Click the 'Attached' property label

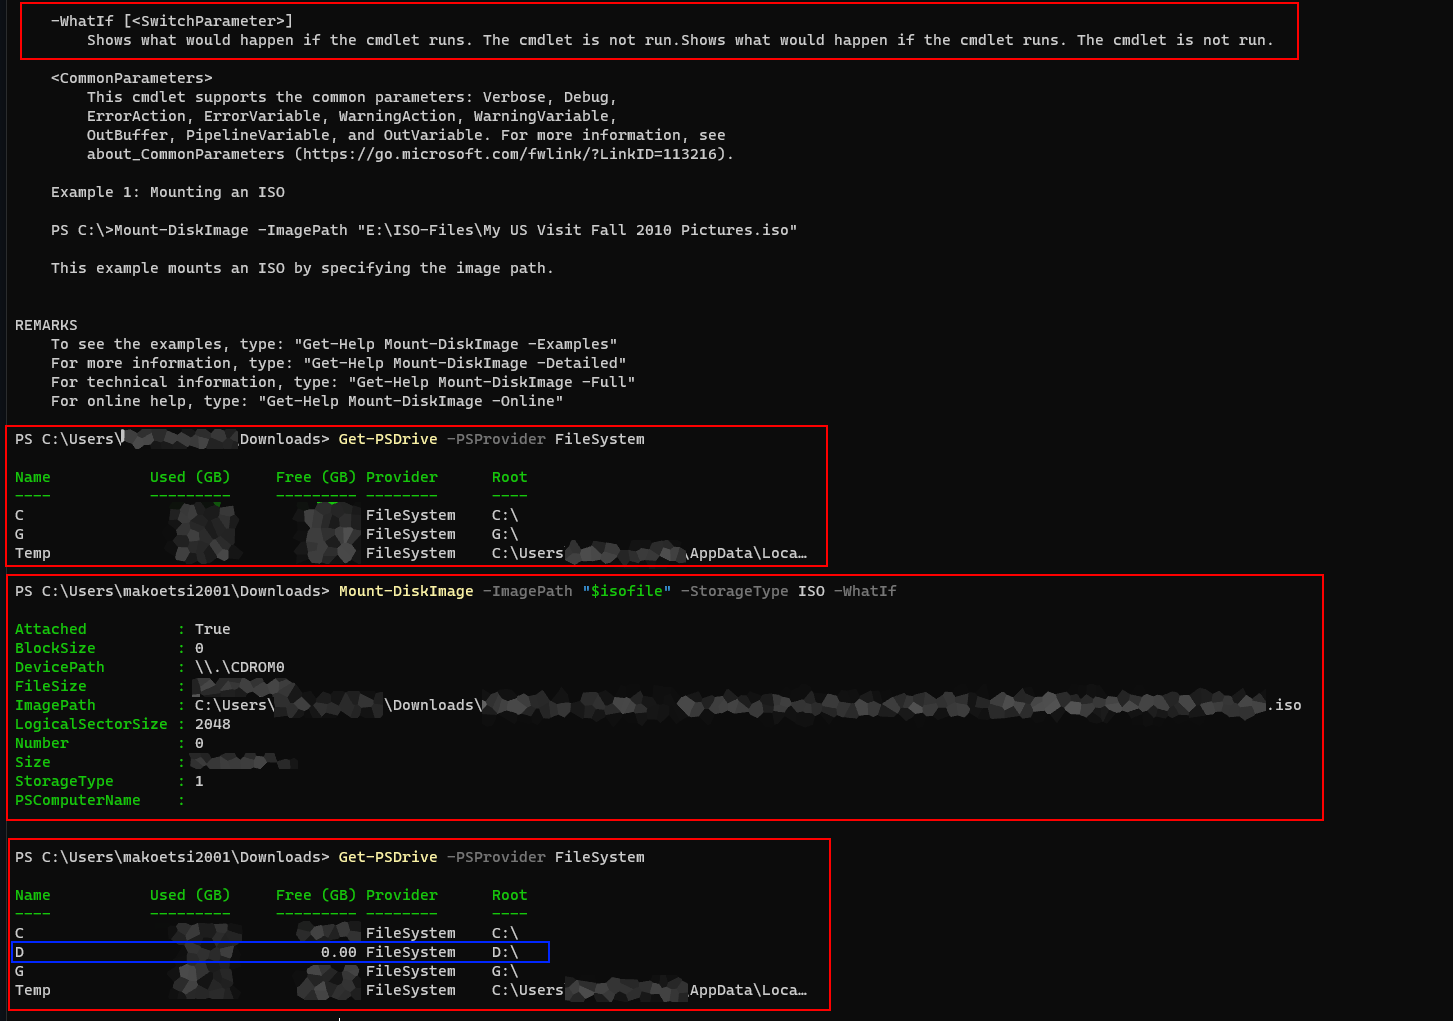(x=51, y=629)
